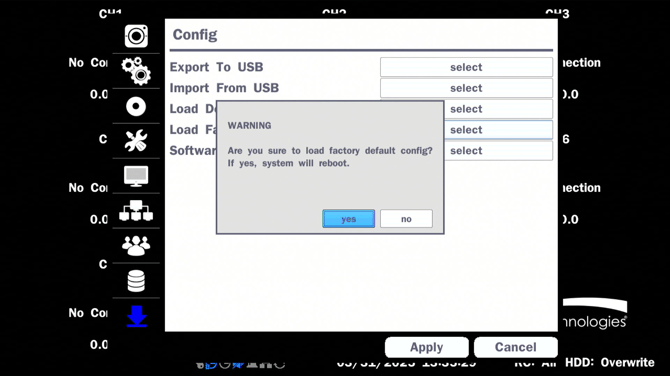
Task: Click Cancel at the bottom
Action: tap(516, 347)
